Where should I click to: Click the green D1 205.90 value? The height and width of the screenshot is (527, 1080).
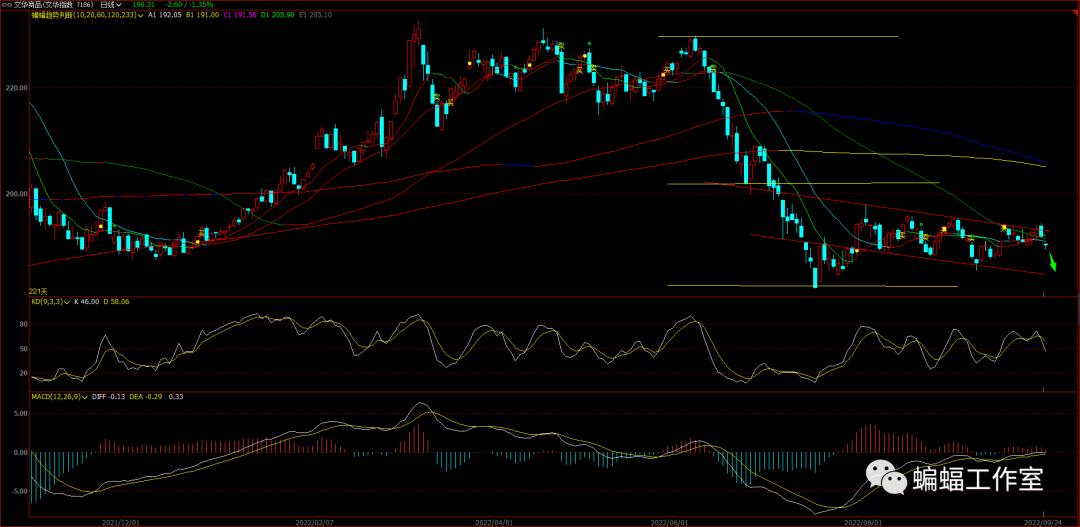point(278,16)
